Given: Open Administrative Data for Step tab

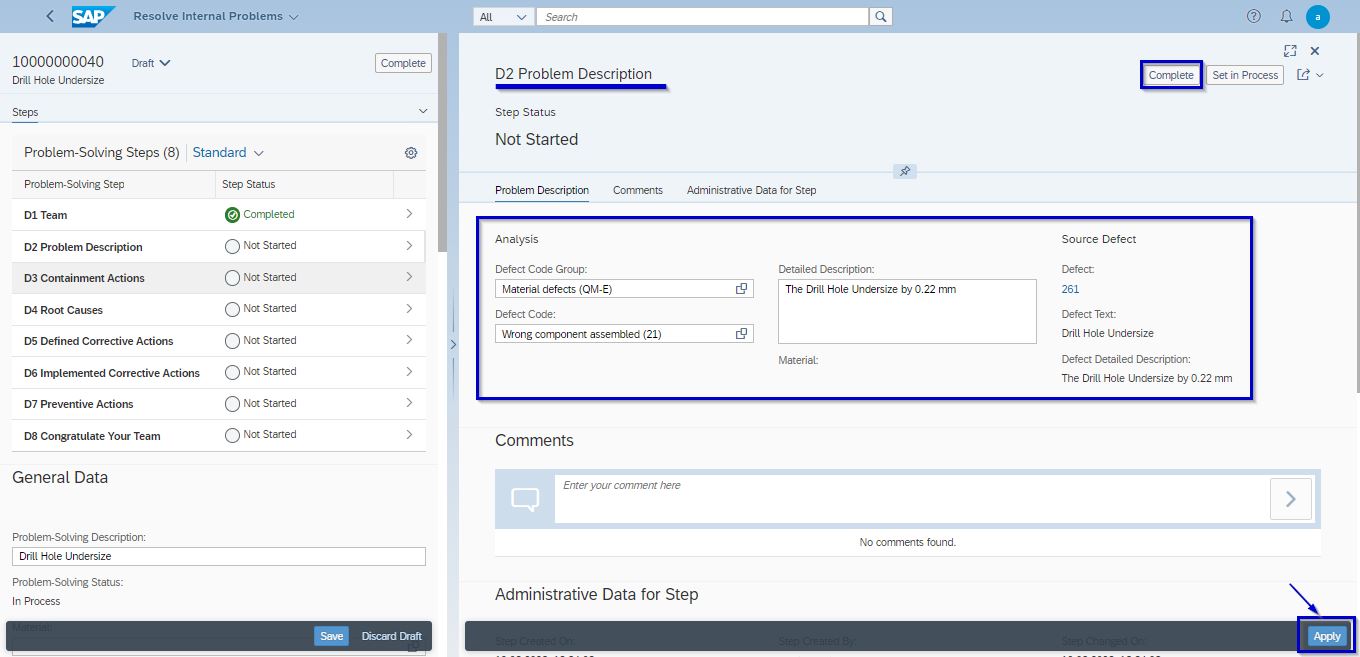Looking at the screenshot, I should click(751, 190).
